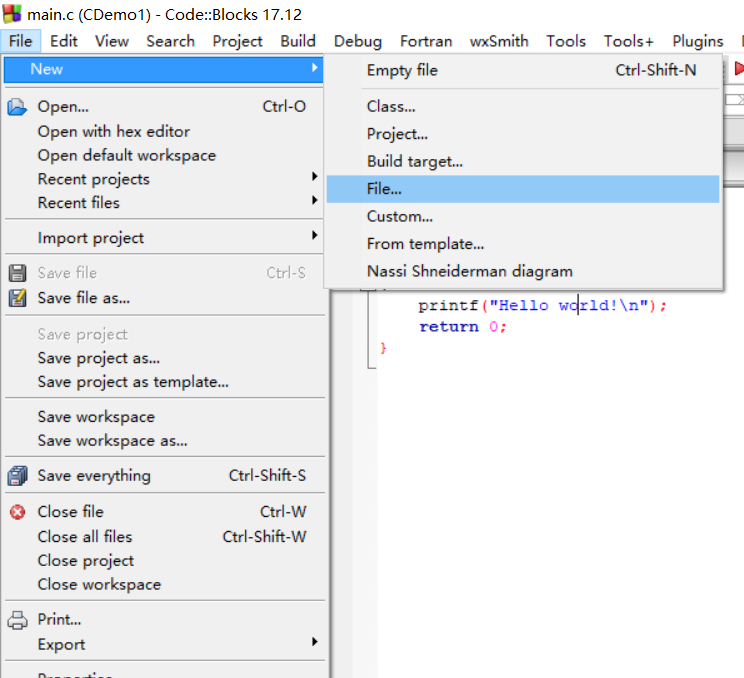Open the Tools menu
Viewport: 744px width, 678px height.
coord(566,41)
